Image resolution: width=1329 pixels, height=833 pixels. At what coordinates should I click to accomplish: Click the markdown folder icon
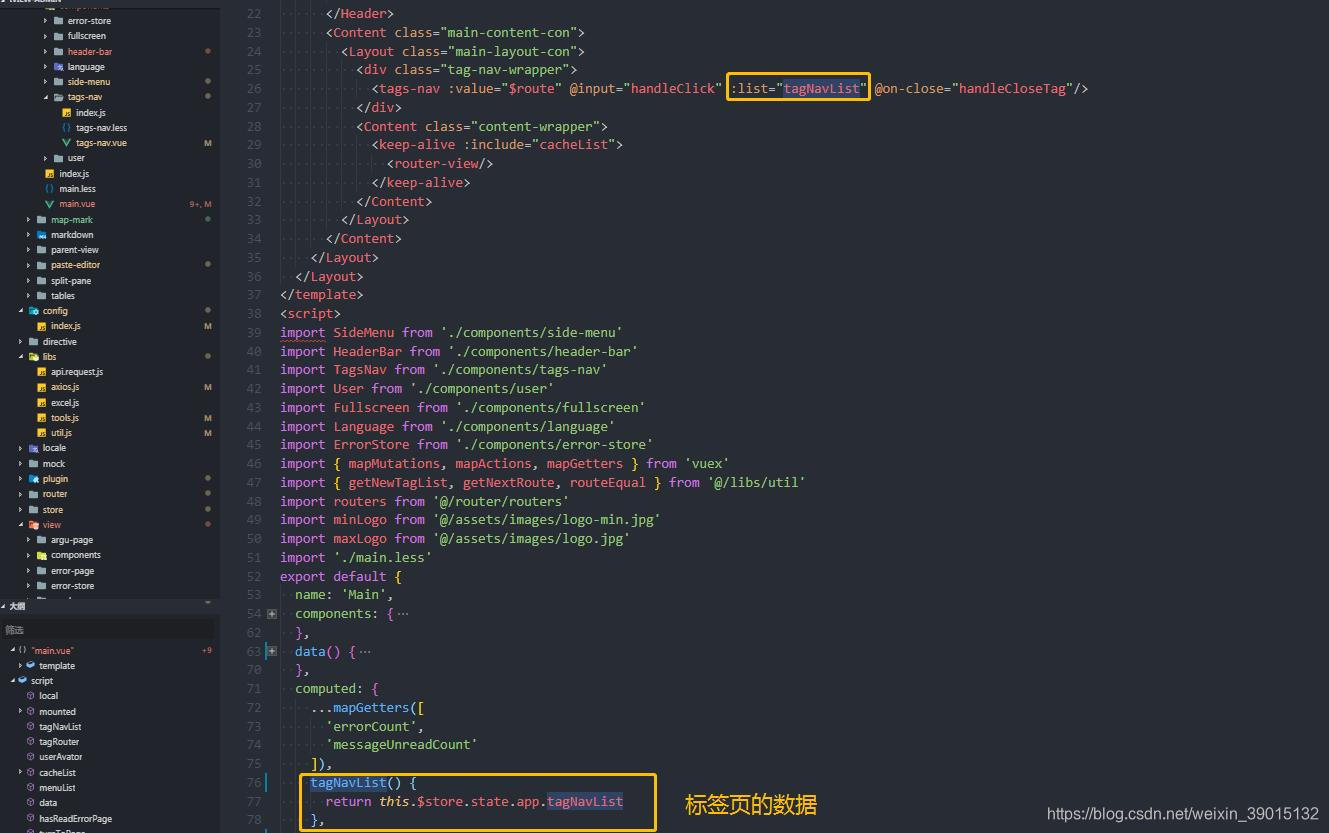41,235
